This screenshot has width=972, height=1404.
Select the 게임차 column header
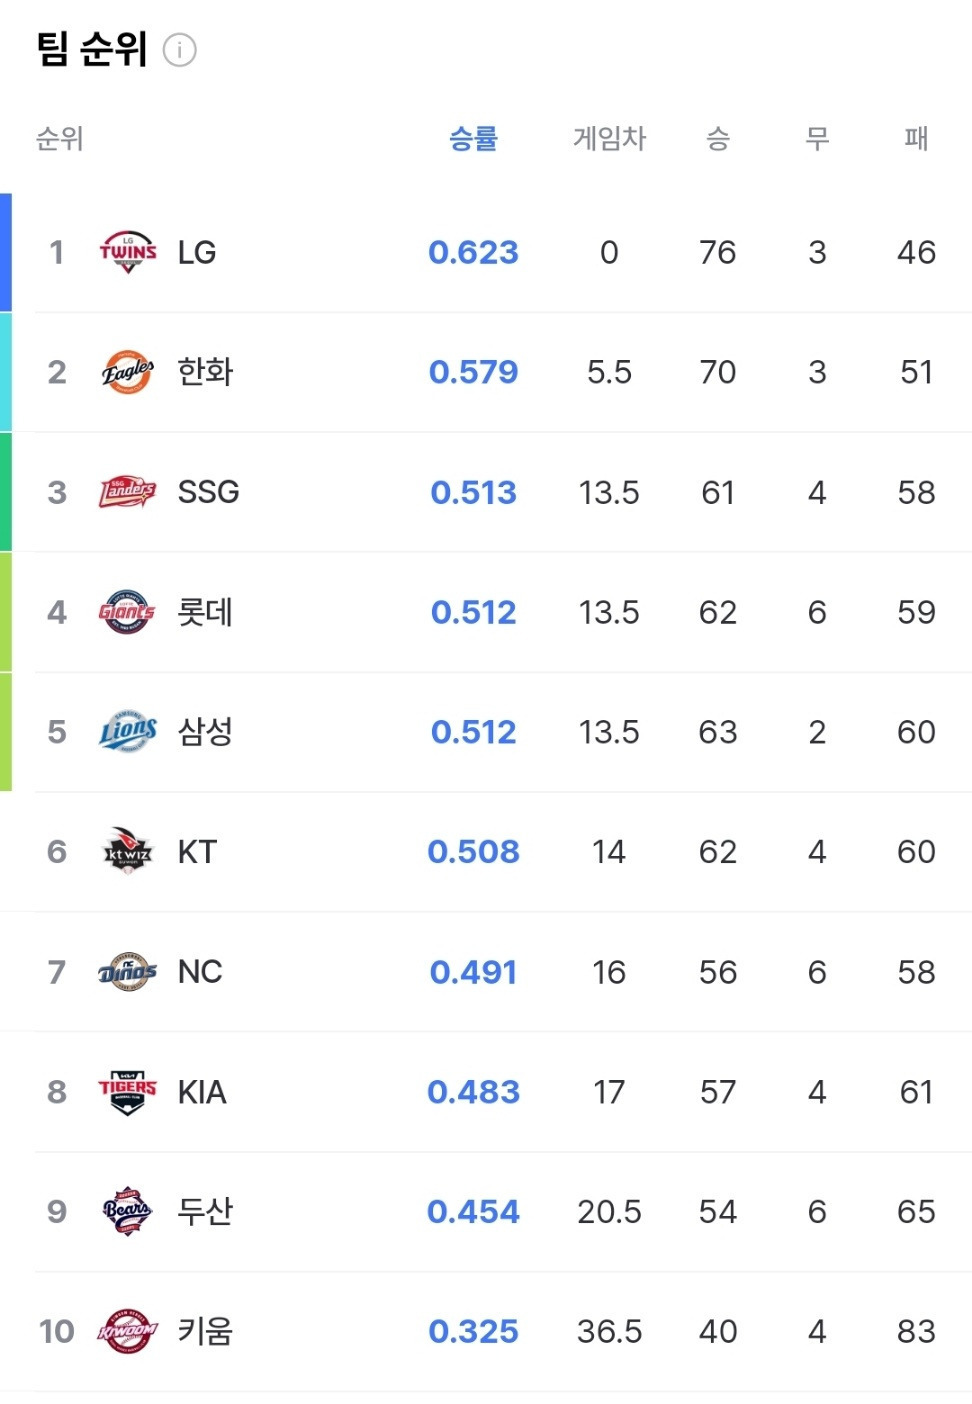pyautogui.click(x=609, y=138)
